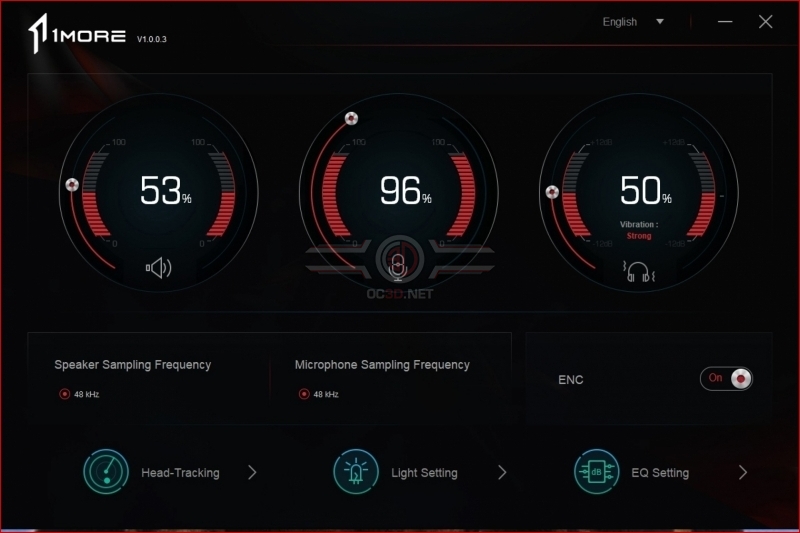This screenshot has height=533, width=800.
Task: Click the speaker volume dial knob
Action: click(x=72, y=185)
